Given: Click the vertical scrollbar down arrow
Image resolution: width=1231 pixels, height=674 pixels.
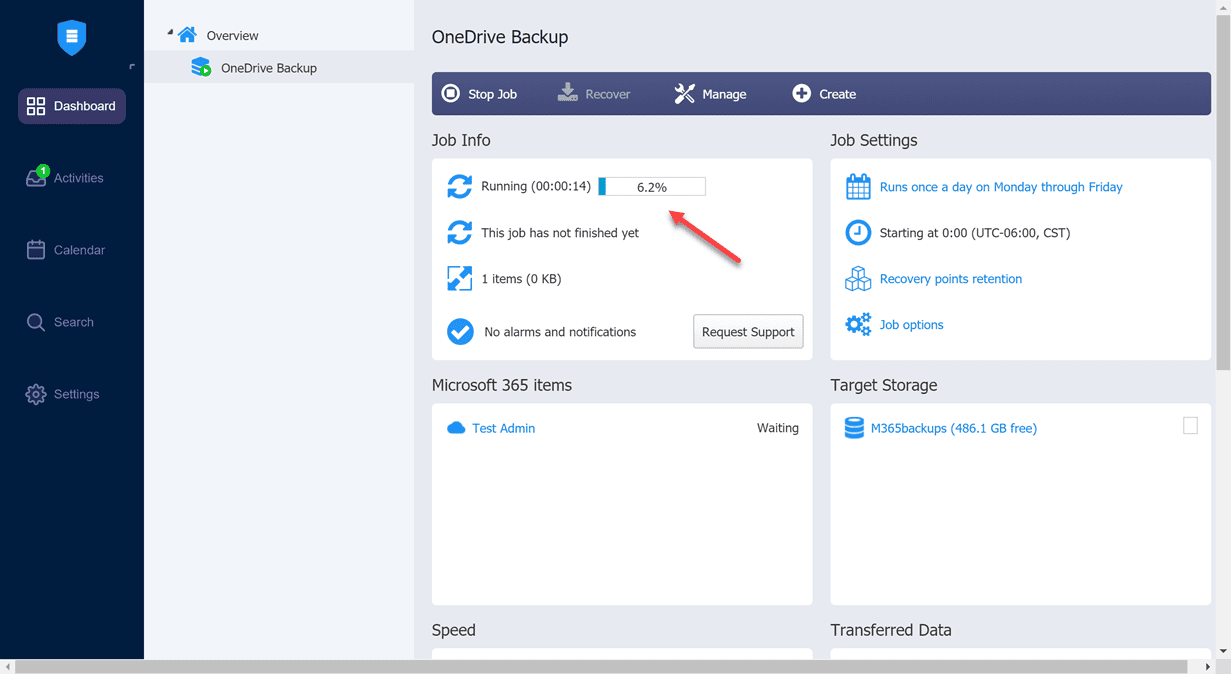Looking at the screenshot, I should (1223, 652).
